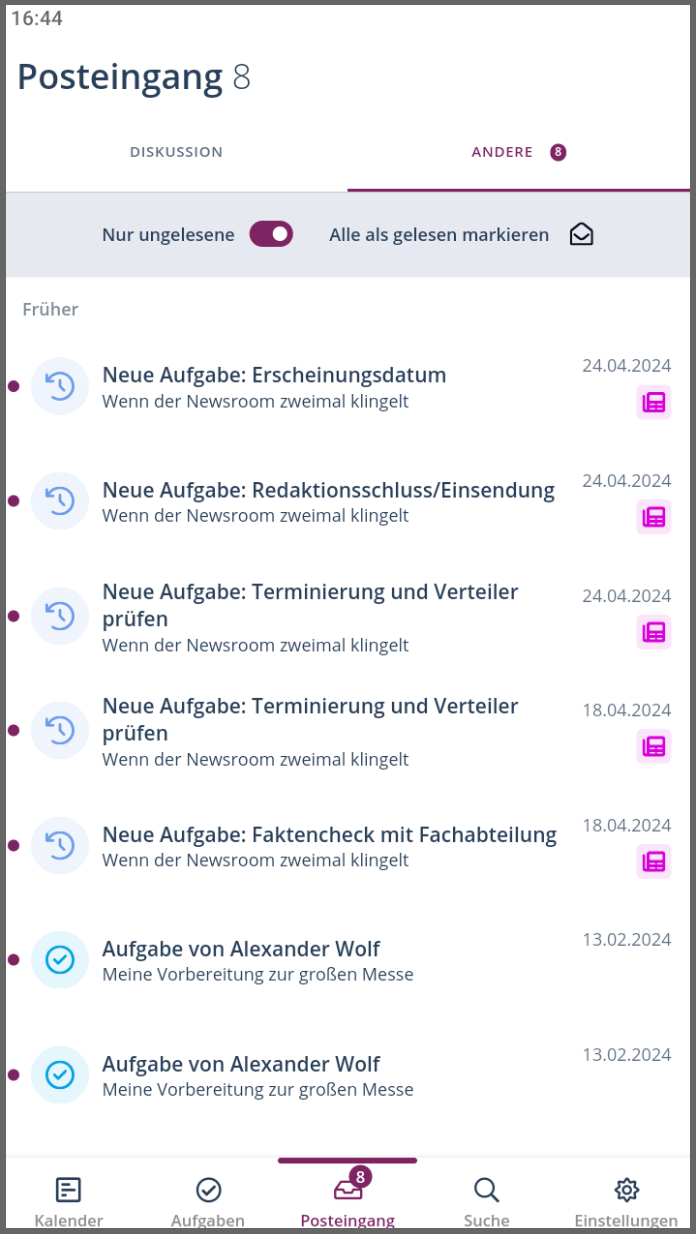Toggle the Nur ungelesene switch
696x1234 pixels.
pos(271,235)
